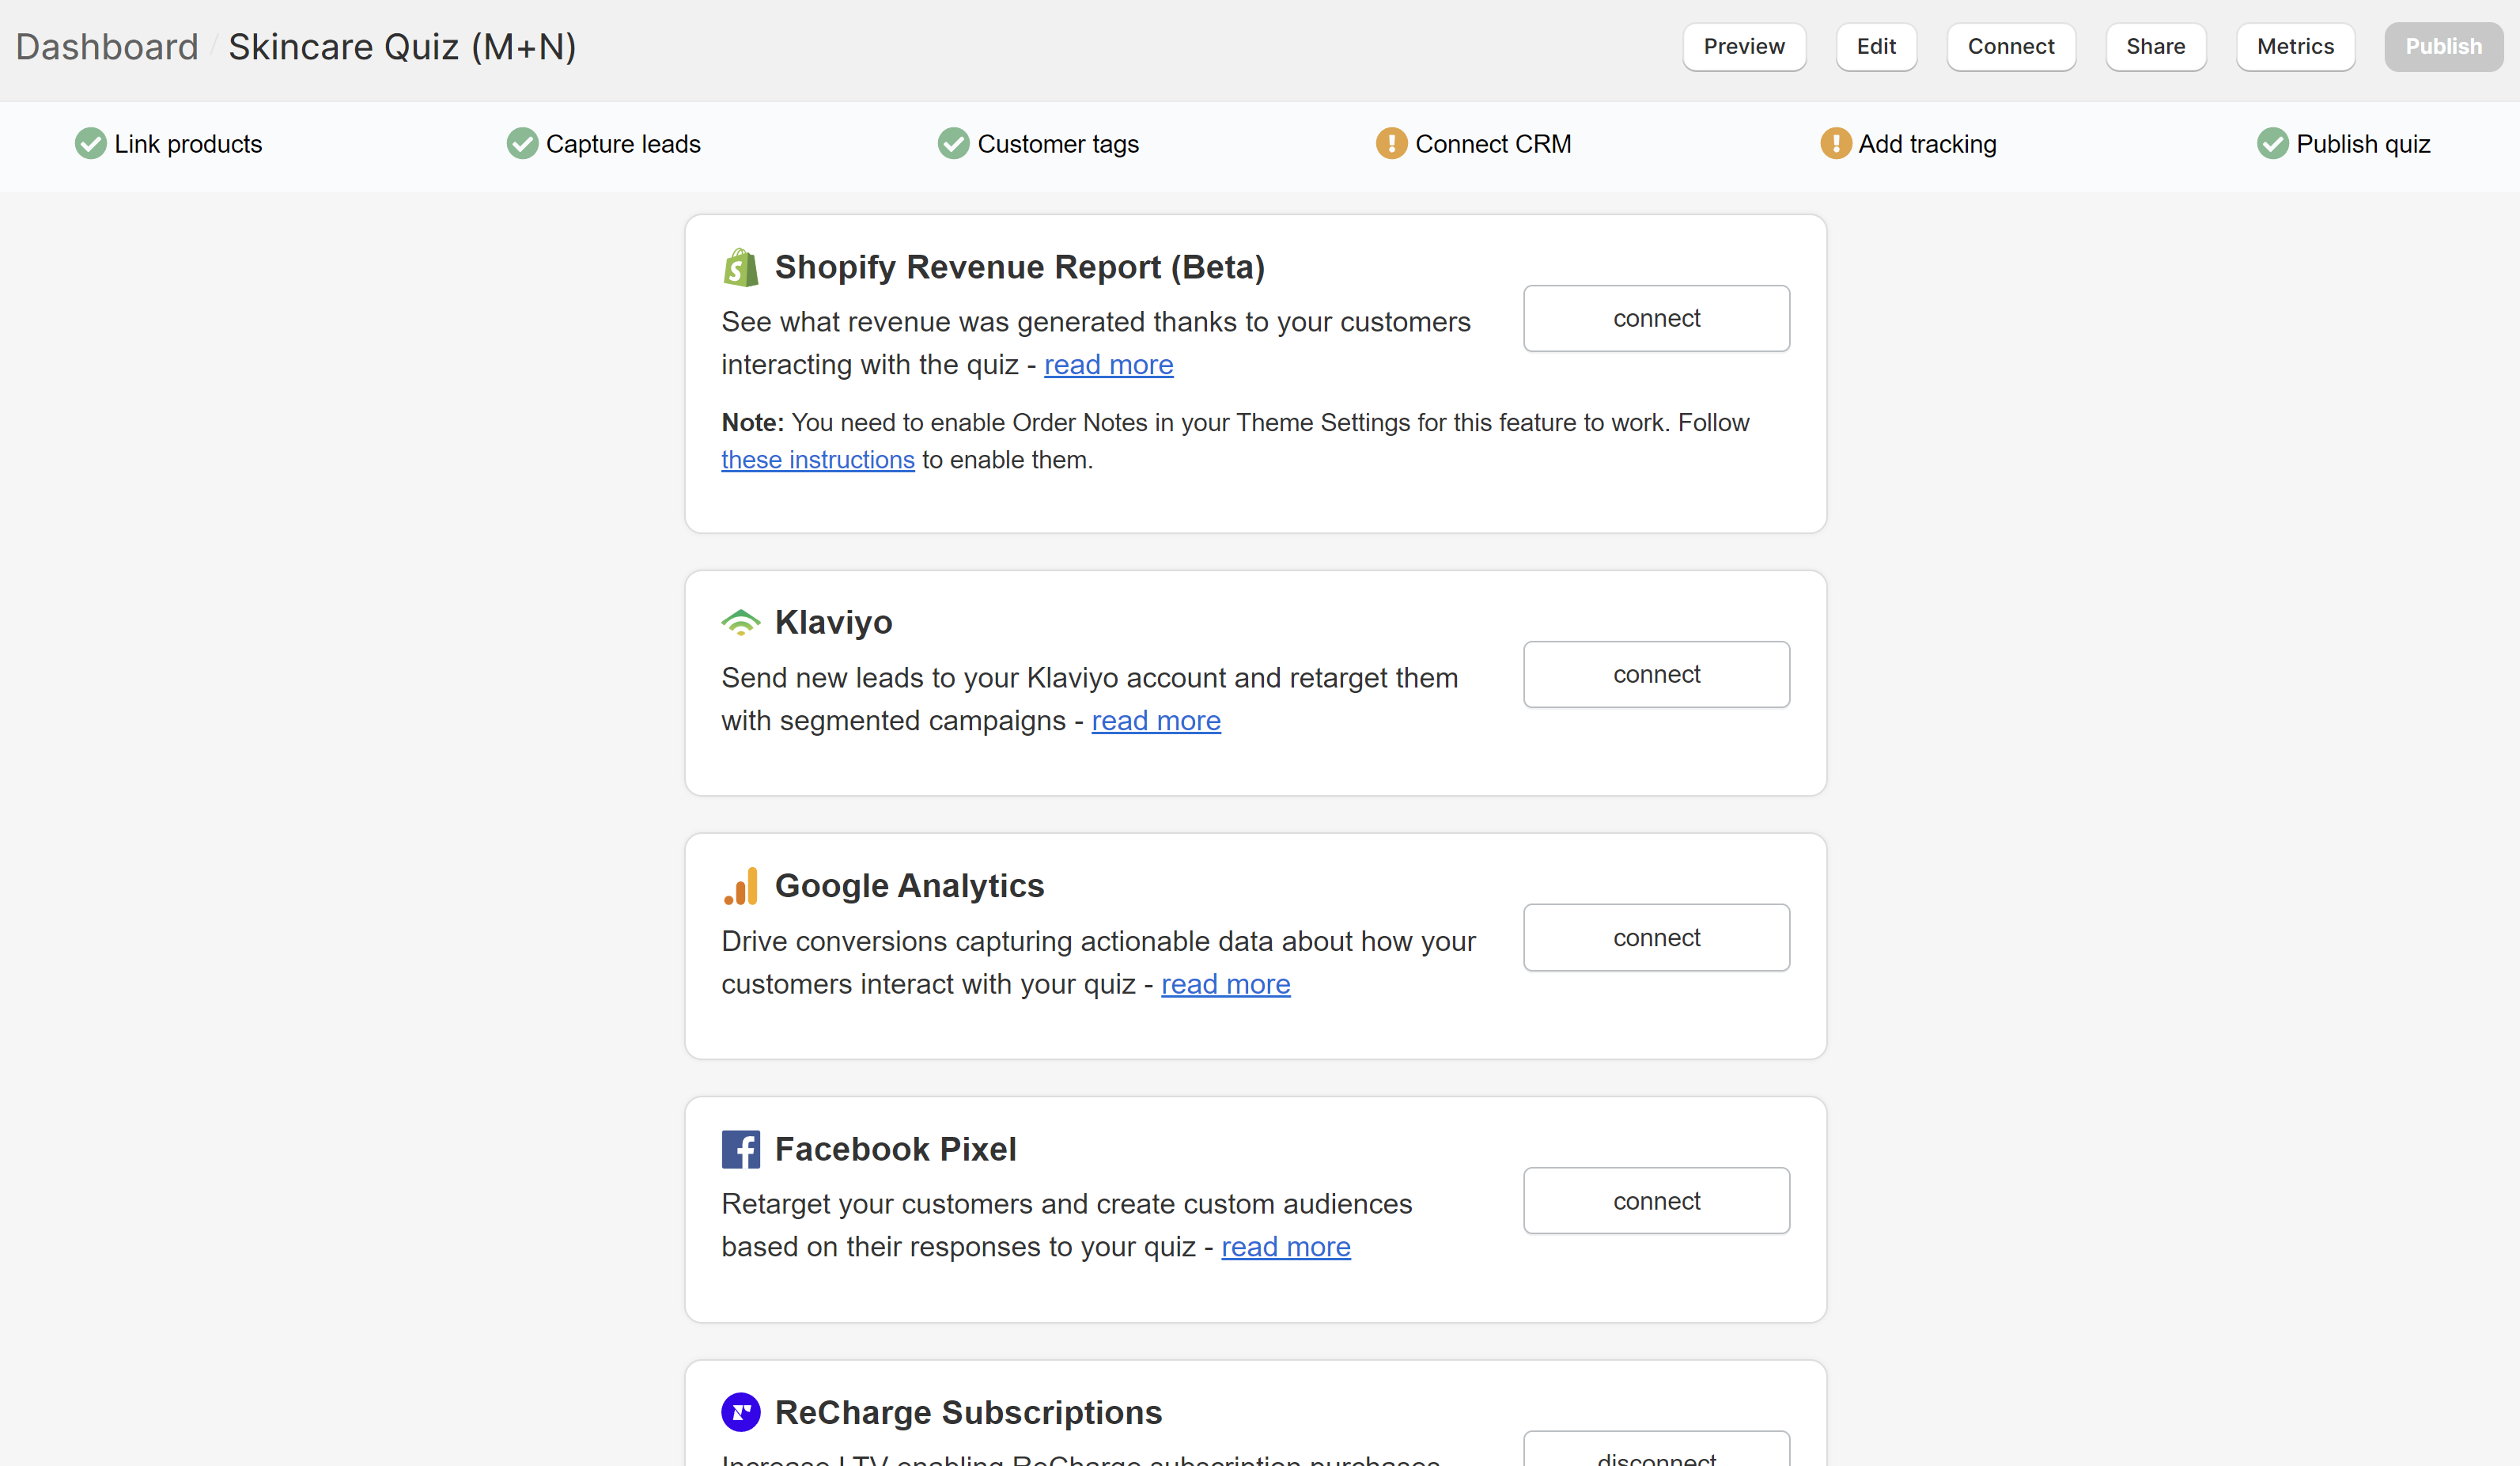Image resolution: width=2520 pixels, height=1466 pixels.
Task: Connect the Facebook Pixel integration
Action: click(x=1656, y=1200)
